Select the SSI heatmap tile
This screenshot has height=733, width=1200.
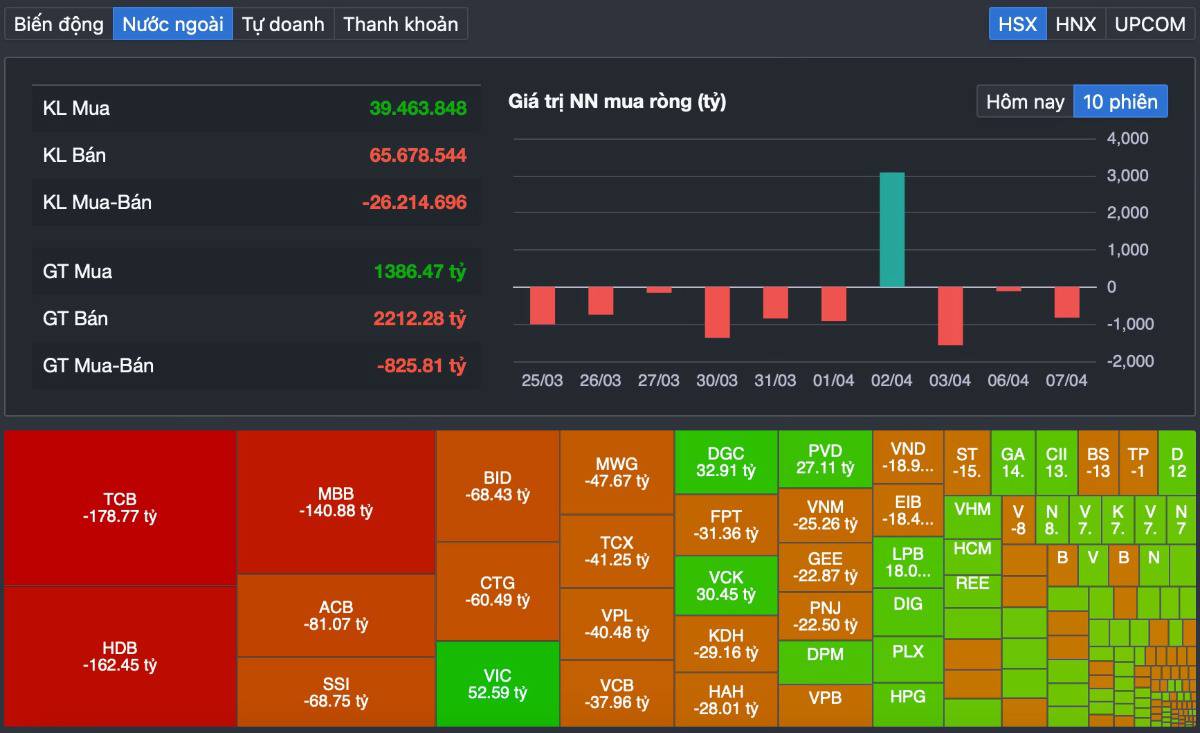point(336,692)
